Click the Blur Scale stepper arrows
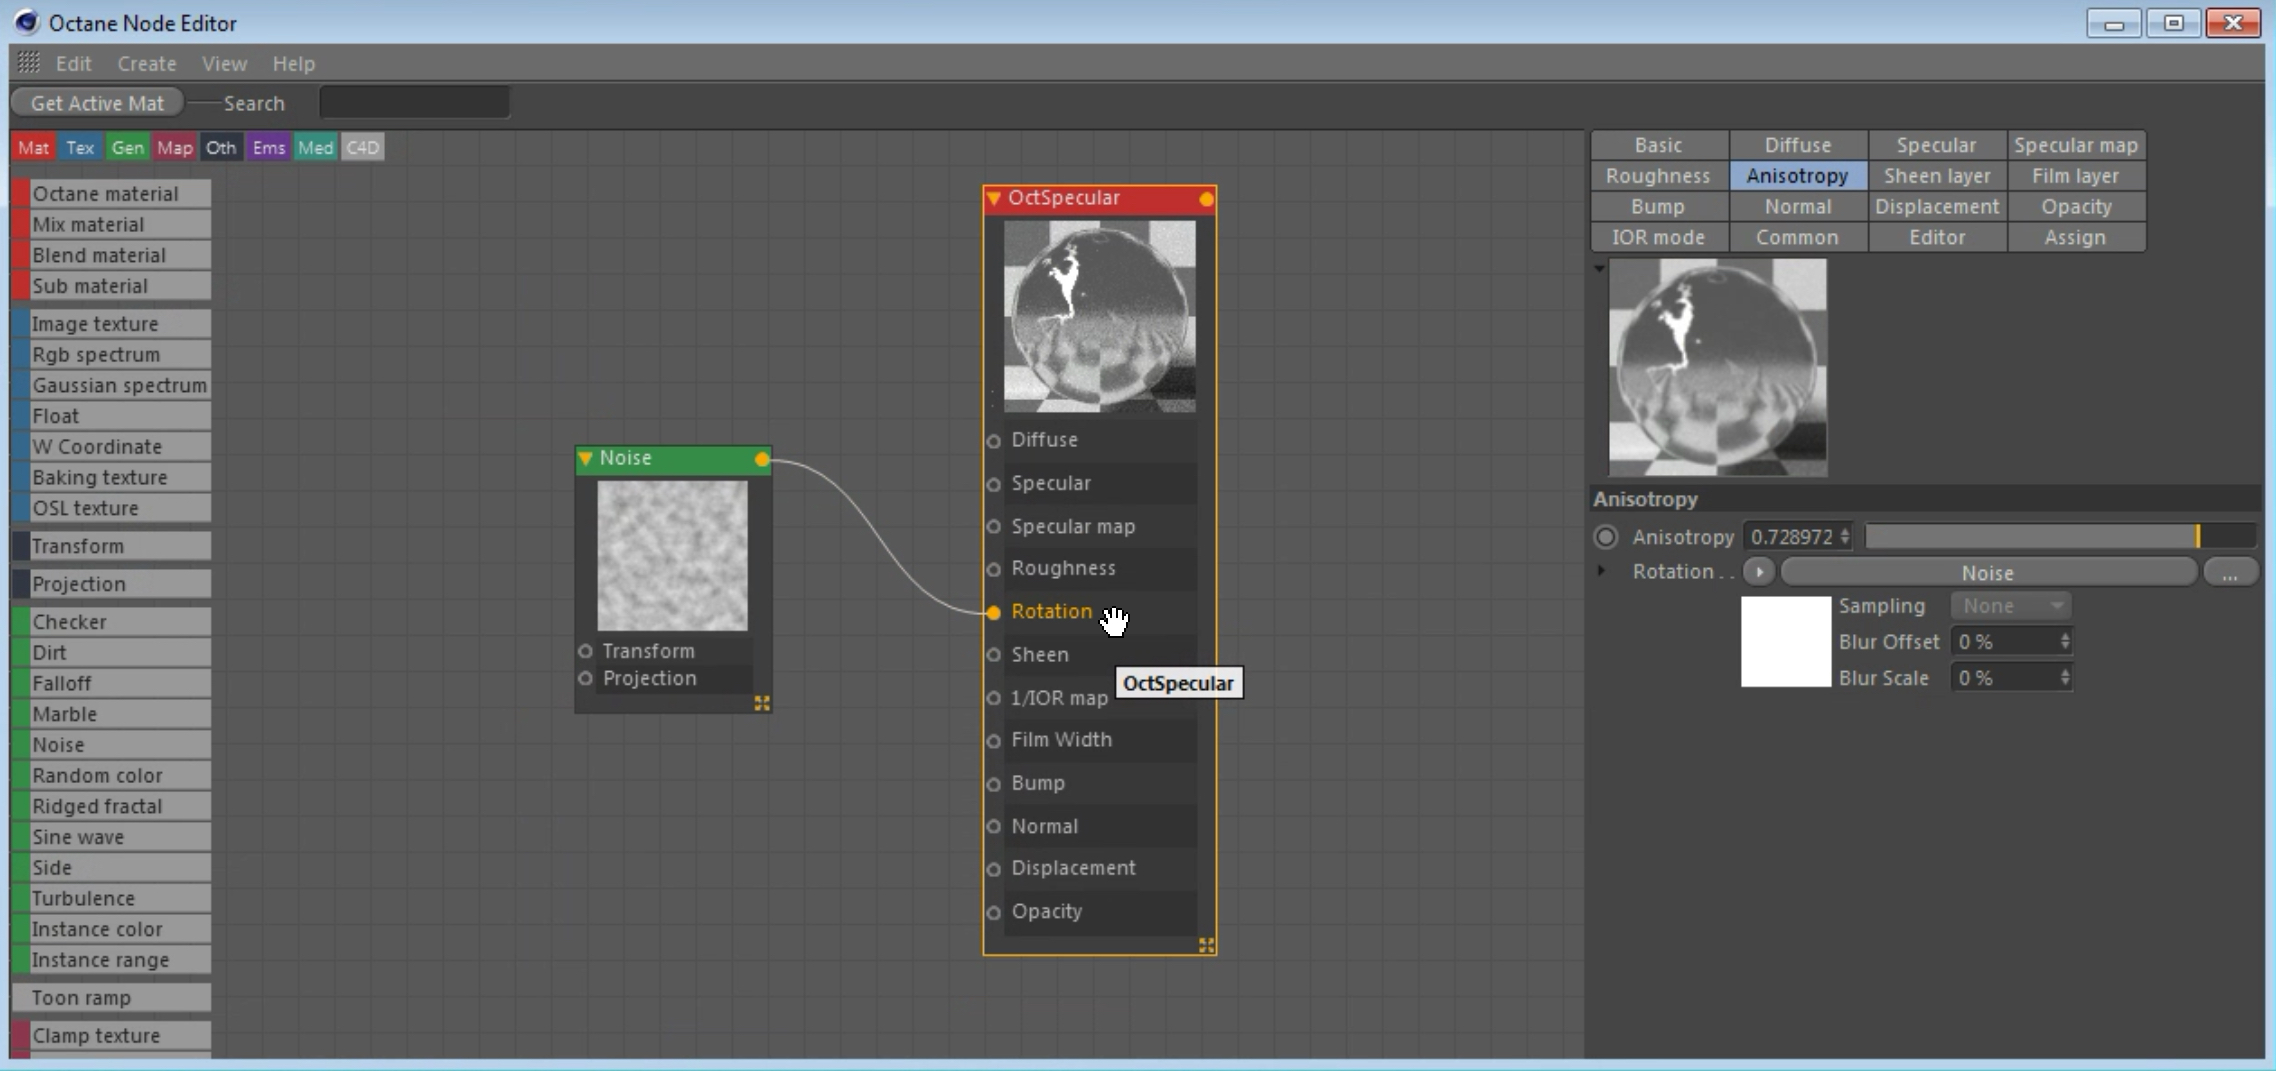The image size is (2276, 1071). pyautogui.click(x=2065, y=678)
